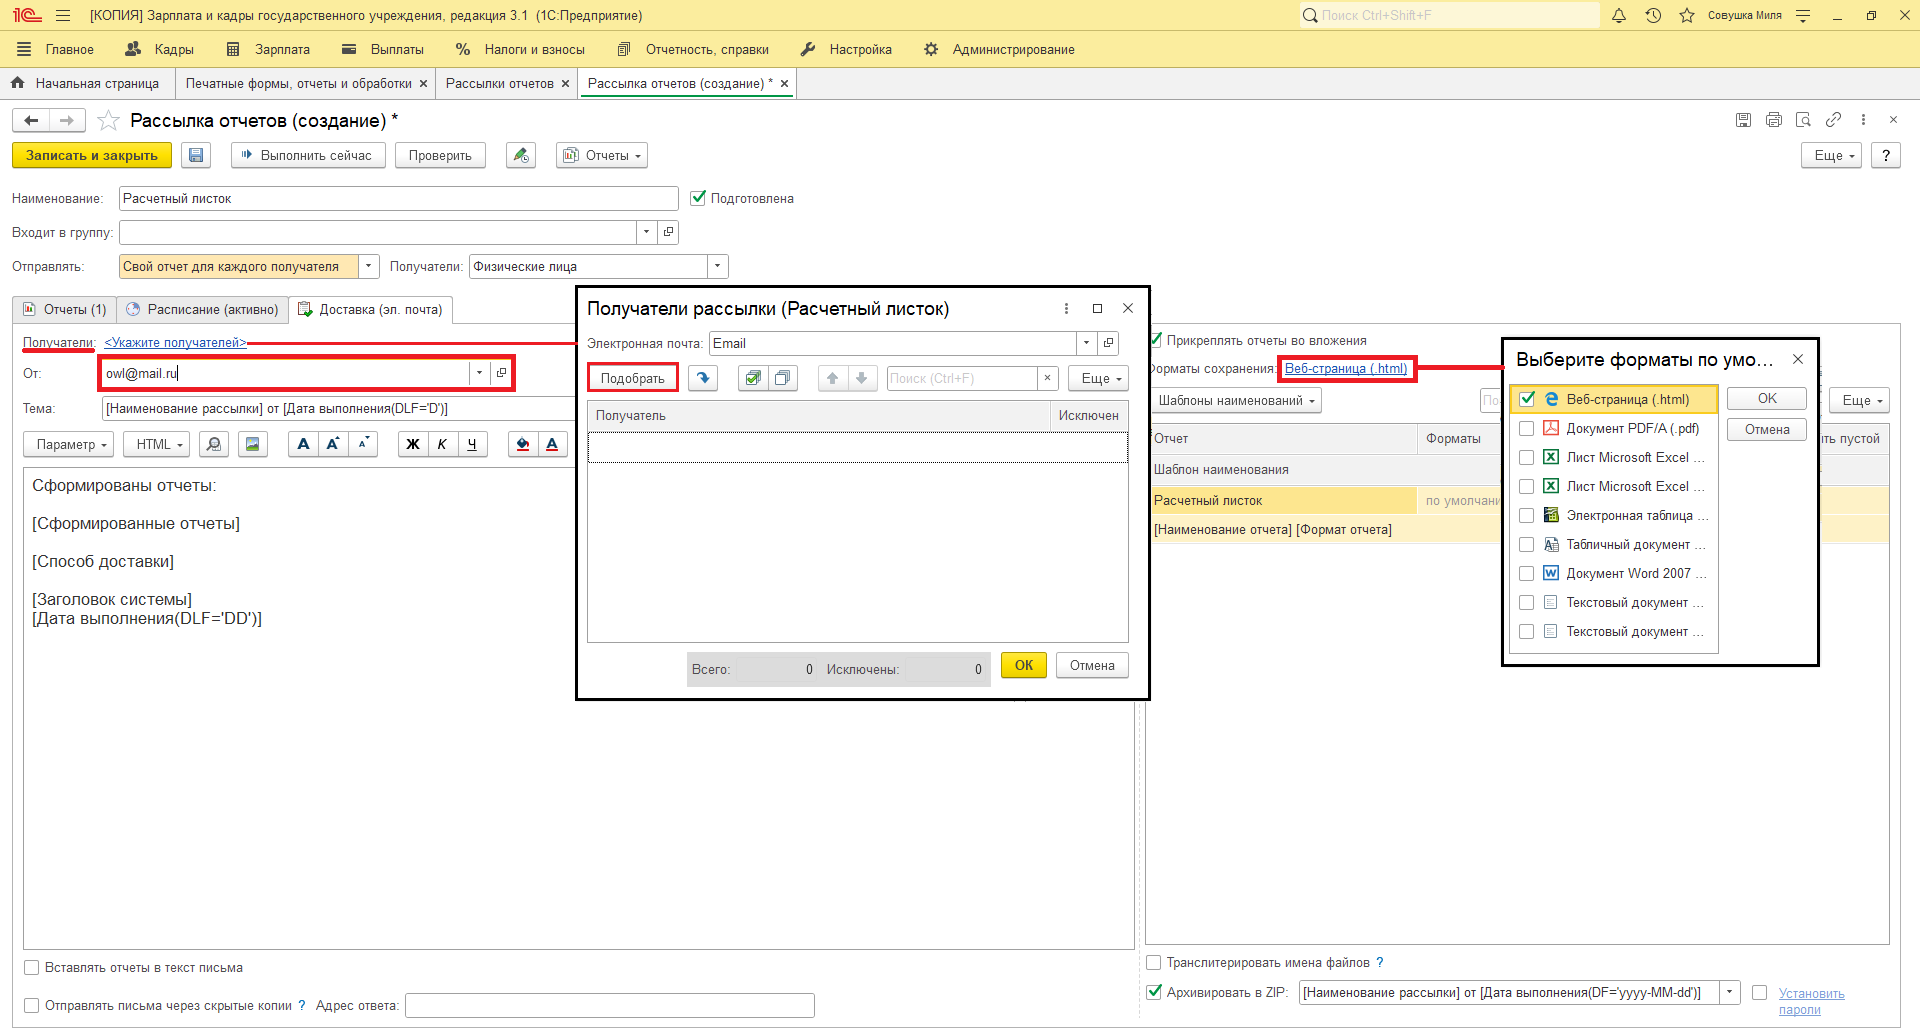The height and width of the screenshot is (1033, 1920).
Task: Insert a picture with the image icon
Action: pos(253,444)
